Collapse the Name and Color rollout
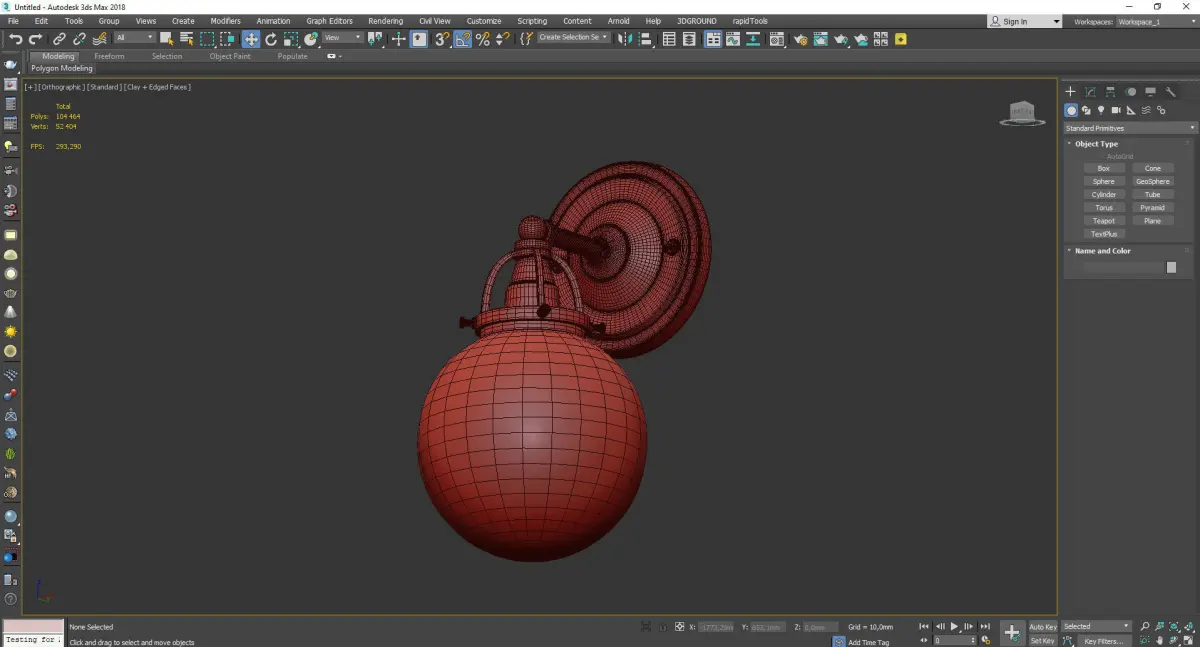This screenshot has height=647, width=1200. coord(1102,251)
